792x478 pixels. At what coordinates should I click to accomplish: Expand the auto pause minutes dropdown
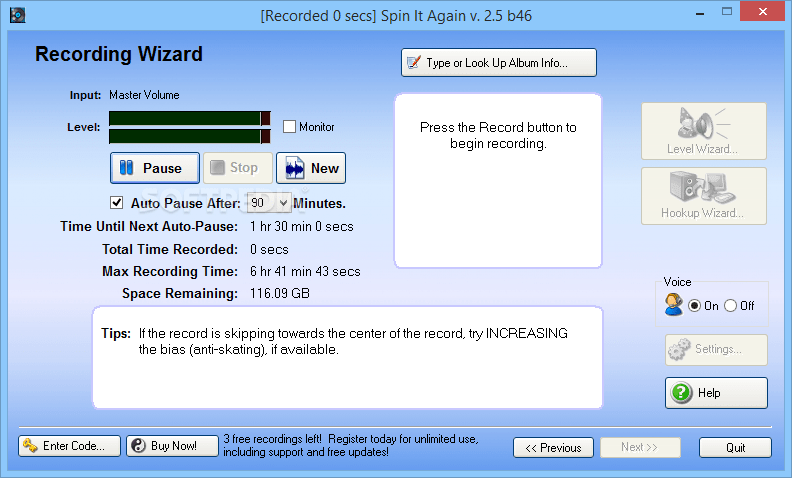point(283,203)
